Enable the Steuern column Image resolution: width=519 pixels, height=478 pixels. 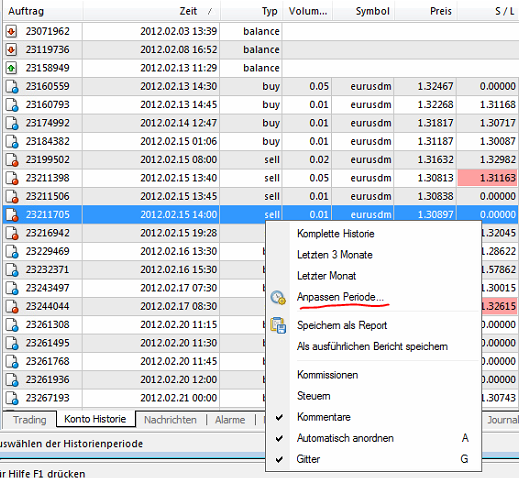(314, 396)
